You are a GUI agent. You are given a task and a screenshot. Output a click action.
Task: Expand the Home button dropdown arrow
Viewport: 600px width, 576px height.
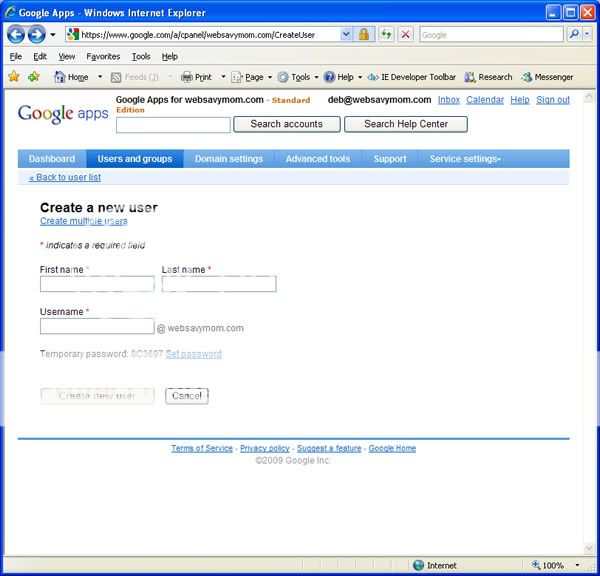(x=100, y=77)
